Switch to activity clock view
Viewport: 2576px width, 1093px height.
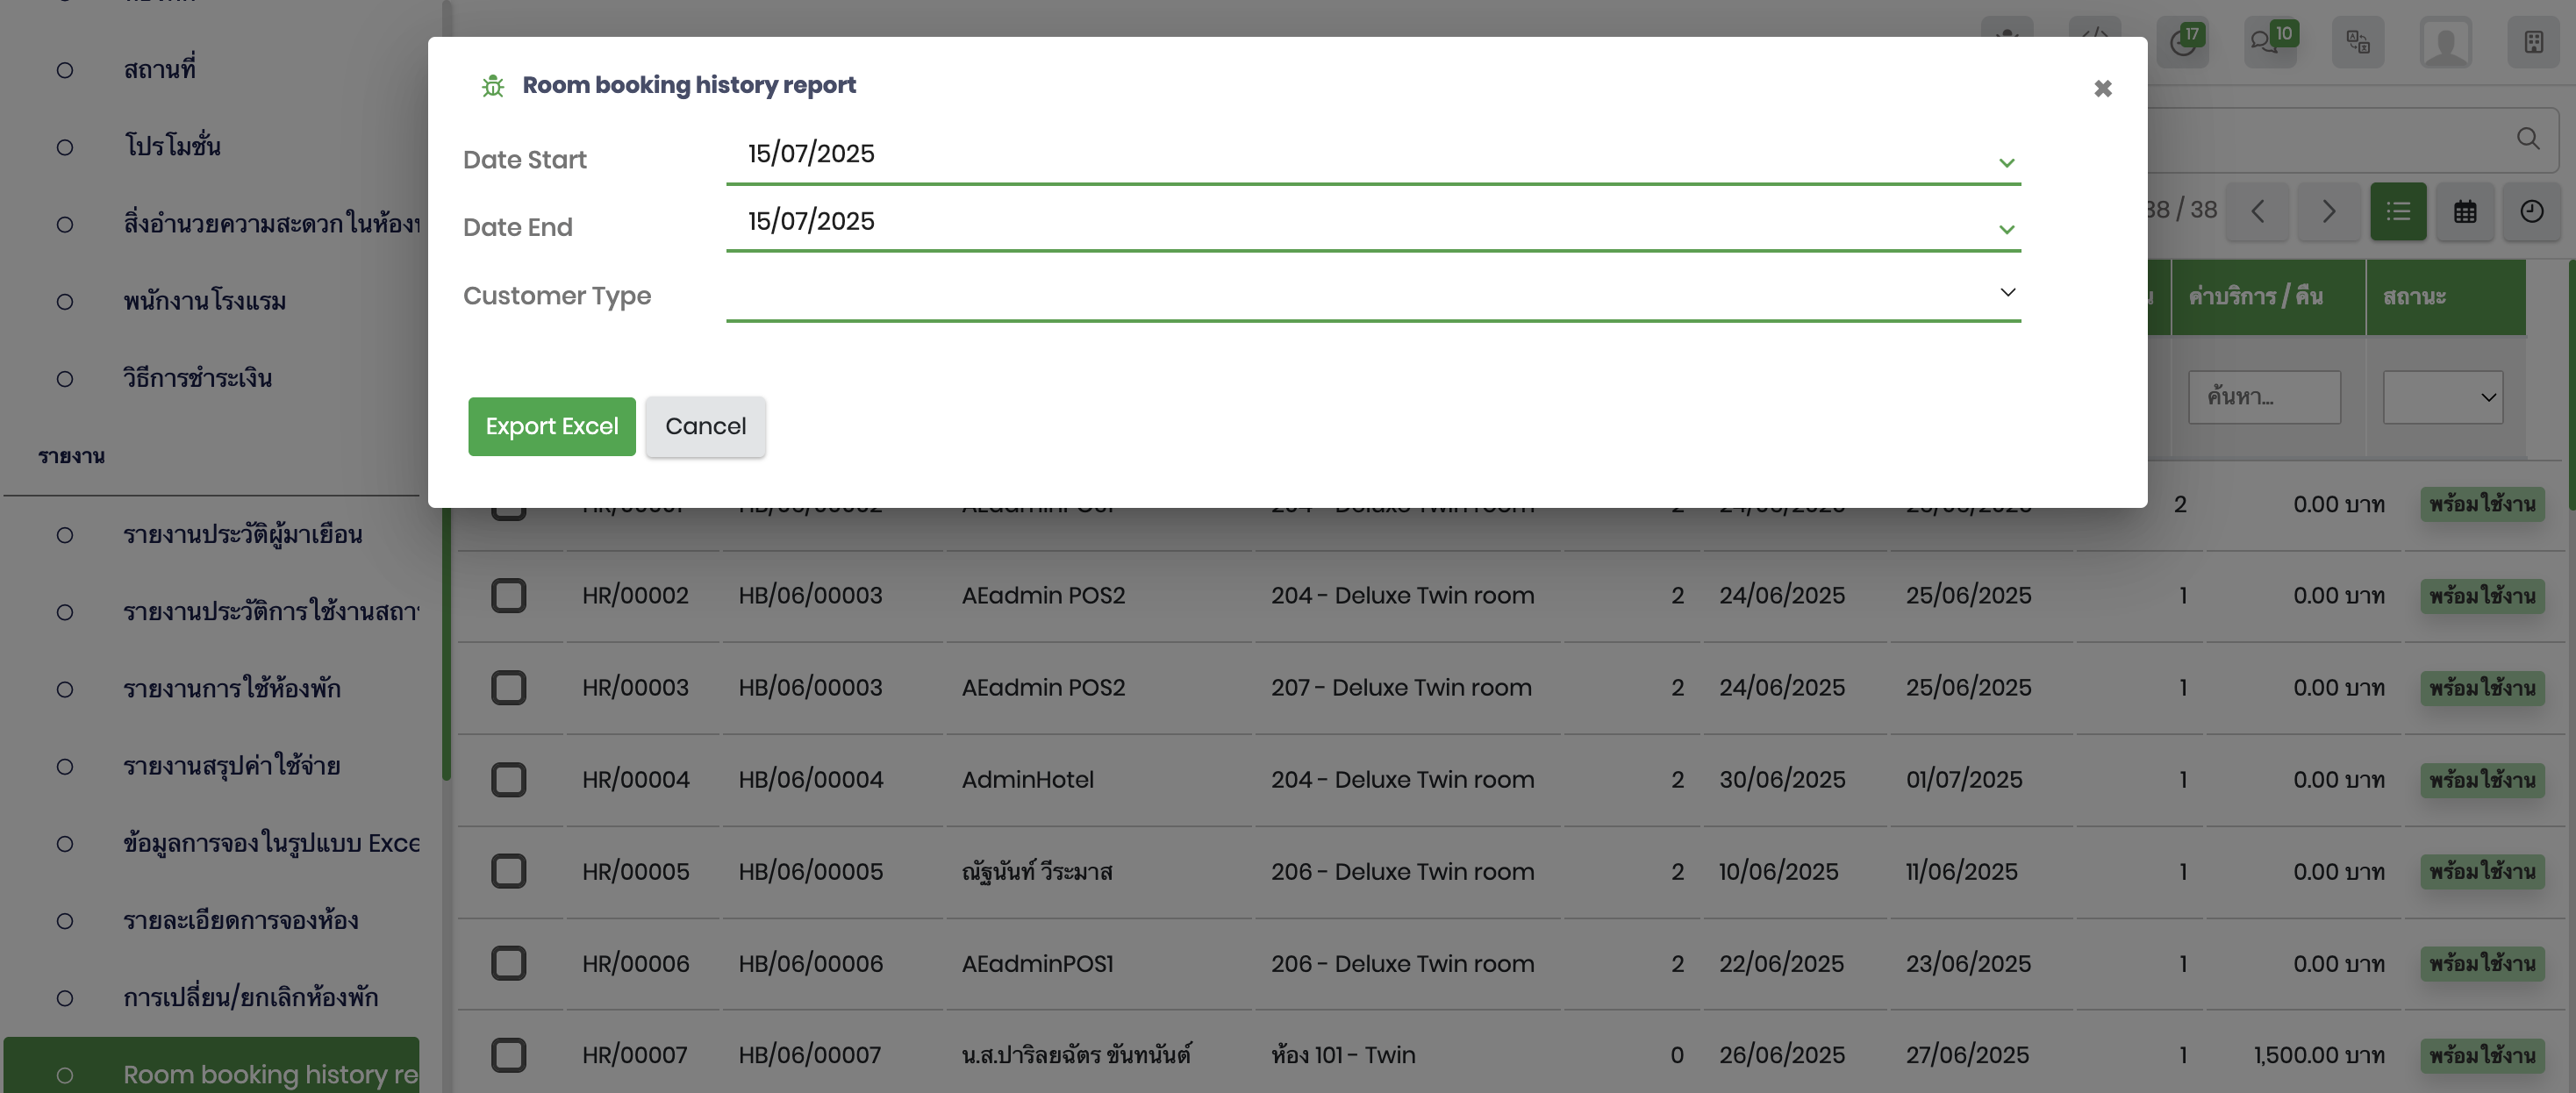[2531, 212]
